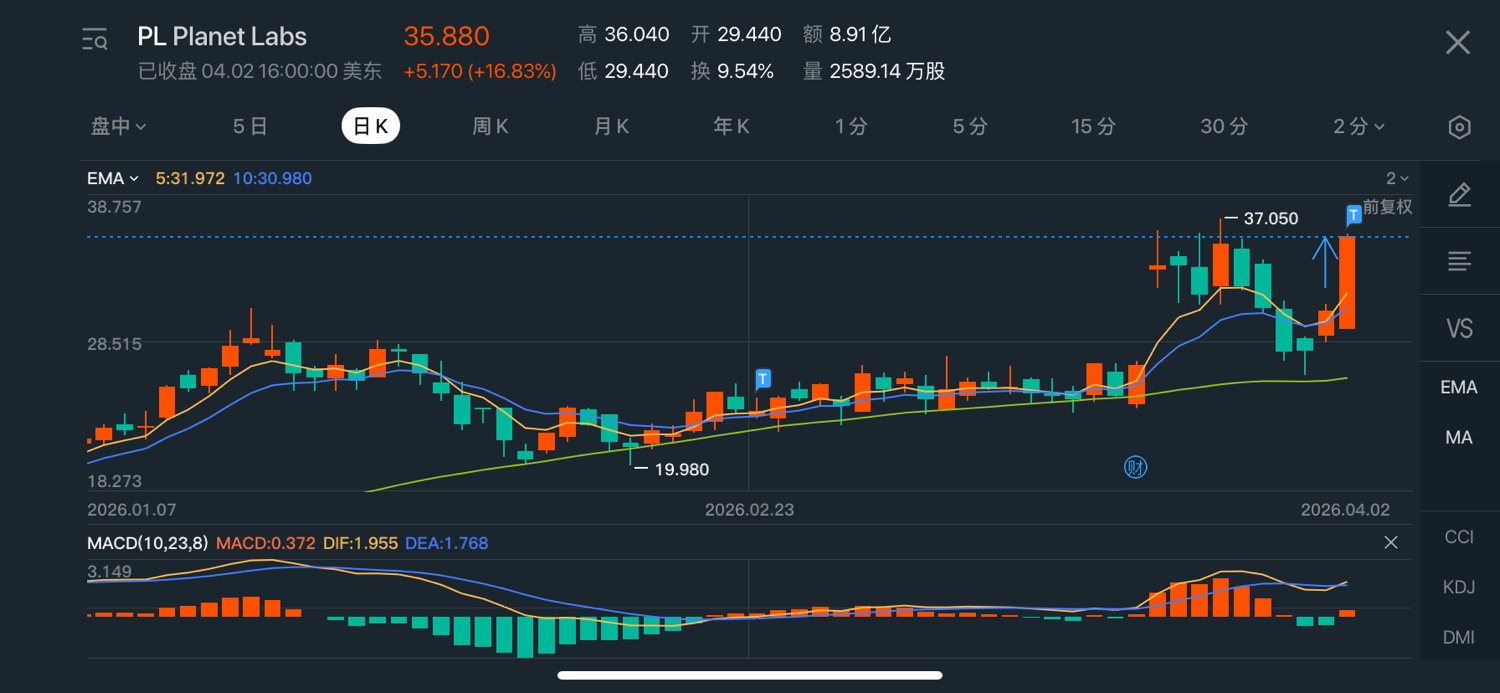Close the MACD indicator panel
Viewport: 1500px width, 693px height.
(1390, 543)
